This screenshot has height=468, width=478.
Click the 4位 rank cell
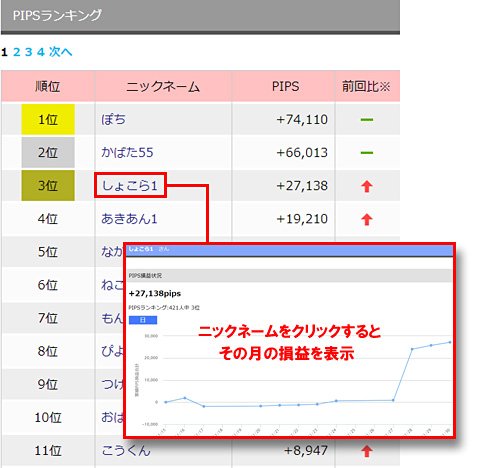(x=48, y=219)
